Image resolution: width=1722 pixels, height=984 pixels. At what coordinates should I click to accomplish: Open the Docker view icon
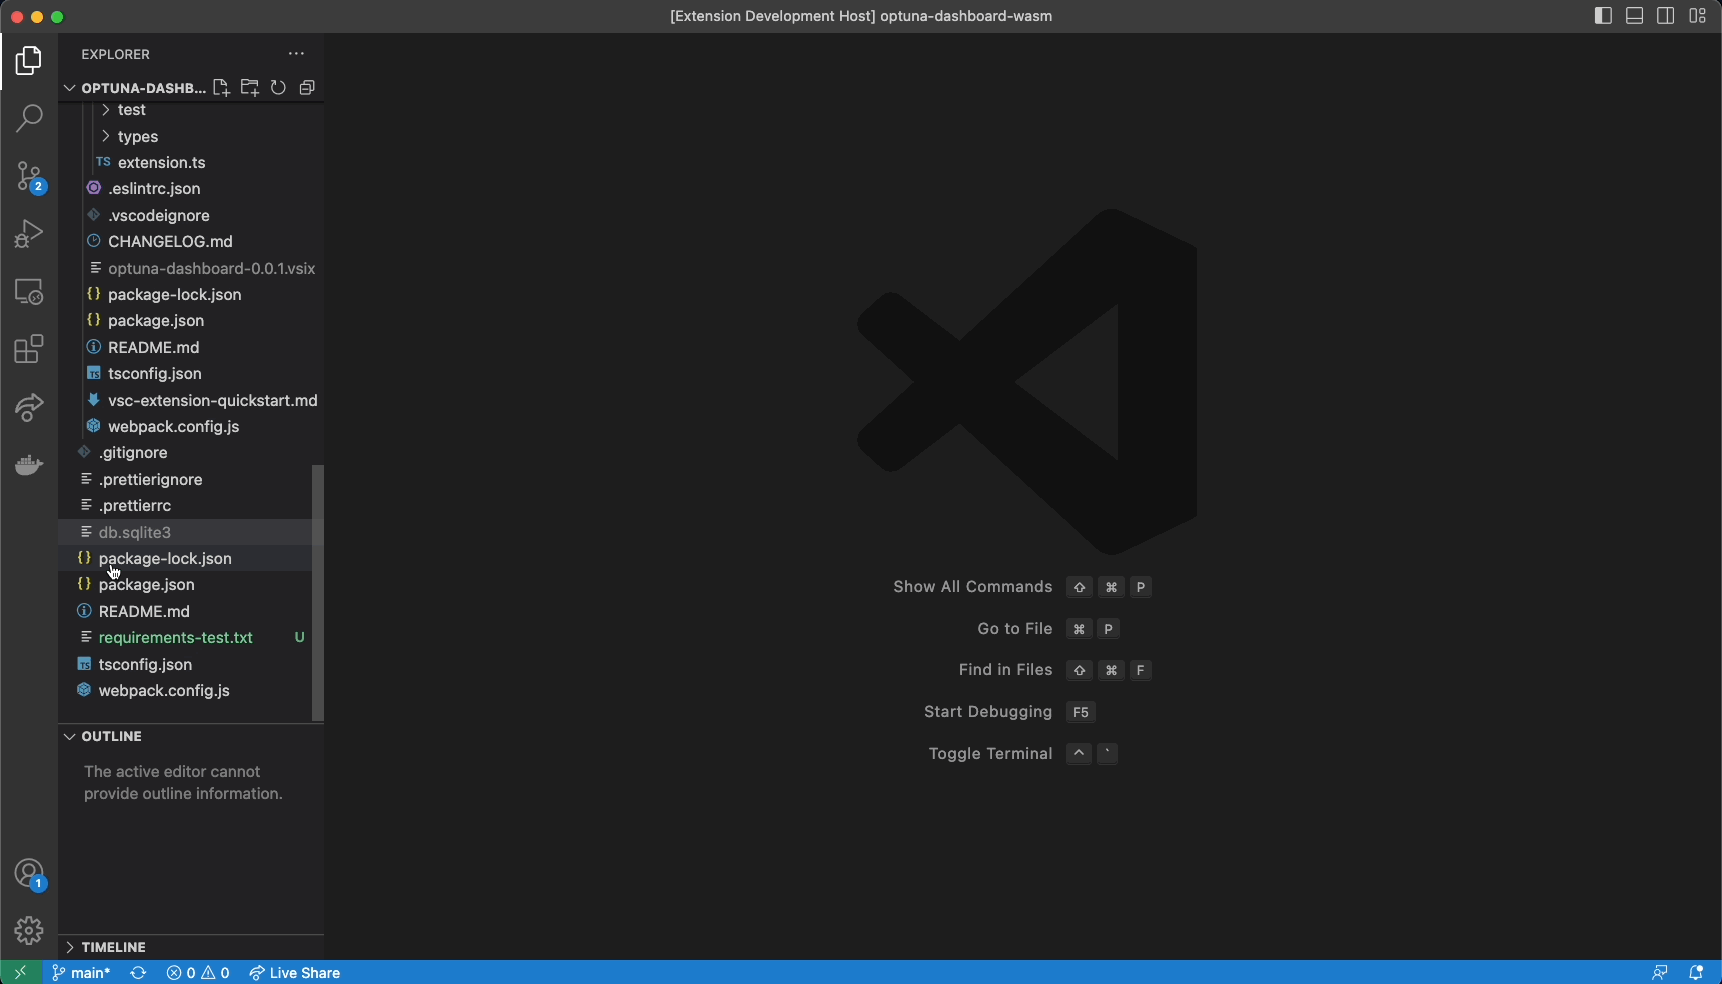click(x=29, y=465)
